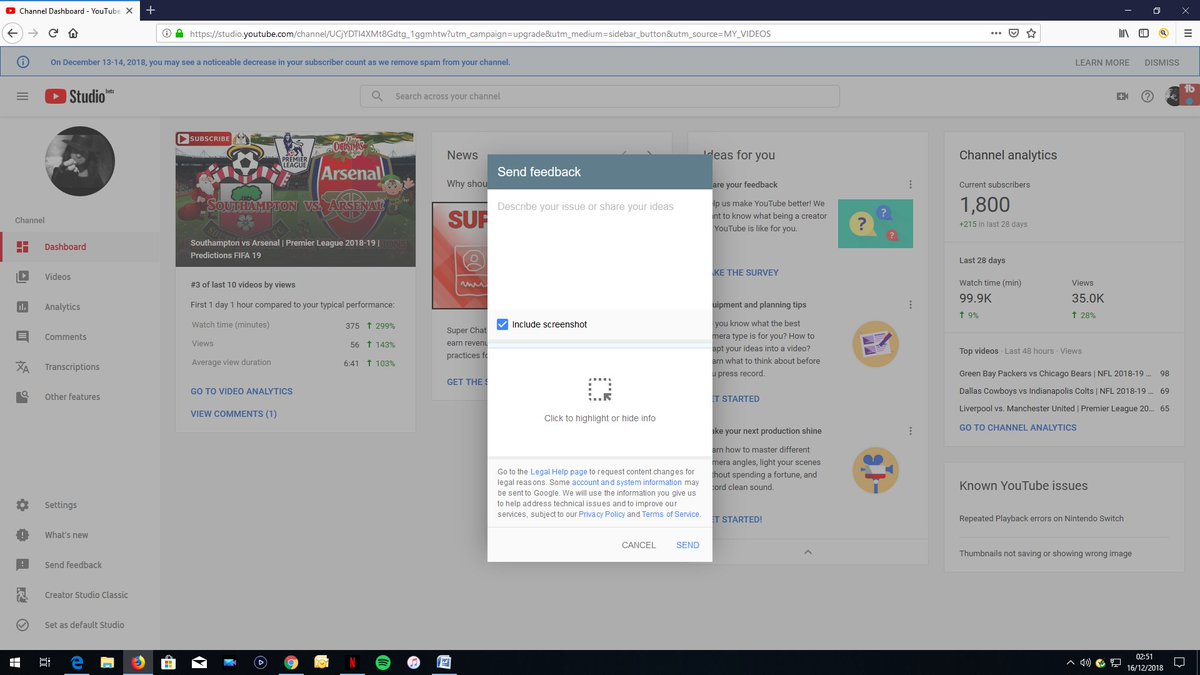Open Spotify from the Windows taskbar

tap(383, 662)
